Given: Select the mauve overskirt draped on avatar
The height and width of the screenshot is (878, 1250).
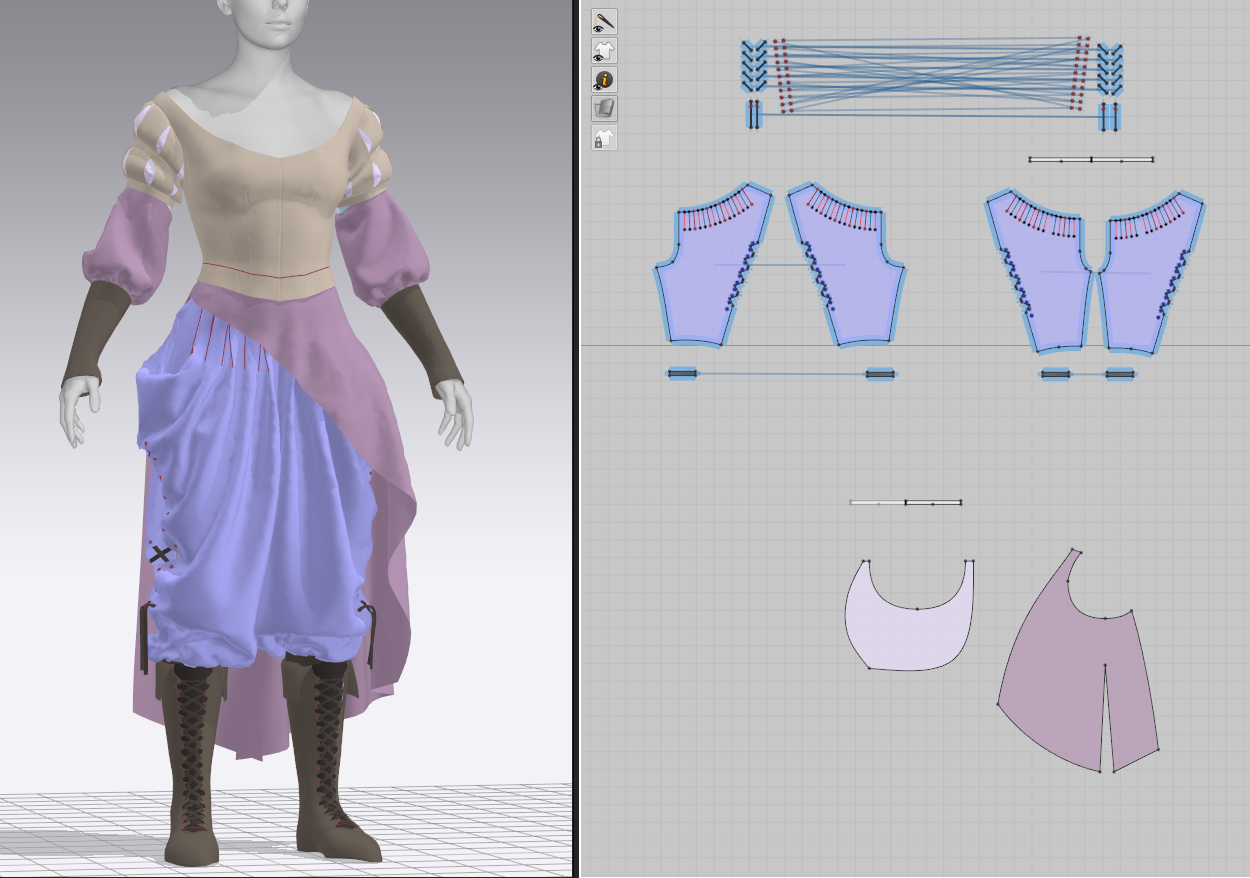Looking at the screenshot, I should pyautogui.click(x=390, y=560).
